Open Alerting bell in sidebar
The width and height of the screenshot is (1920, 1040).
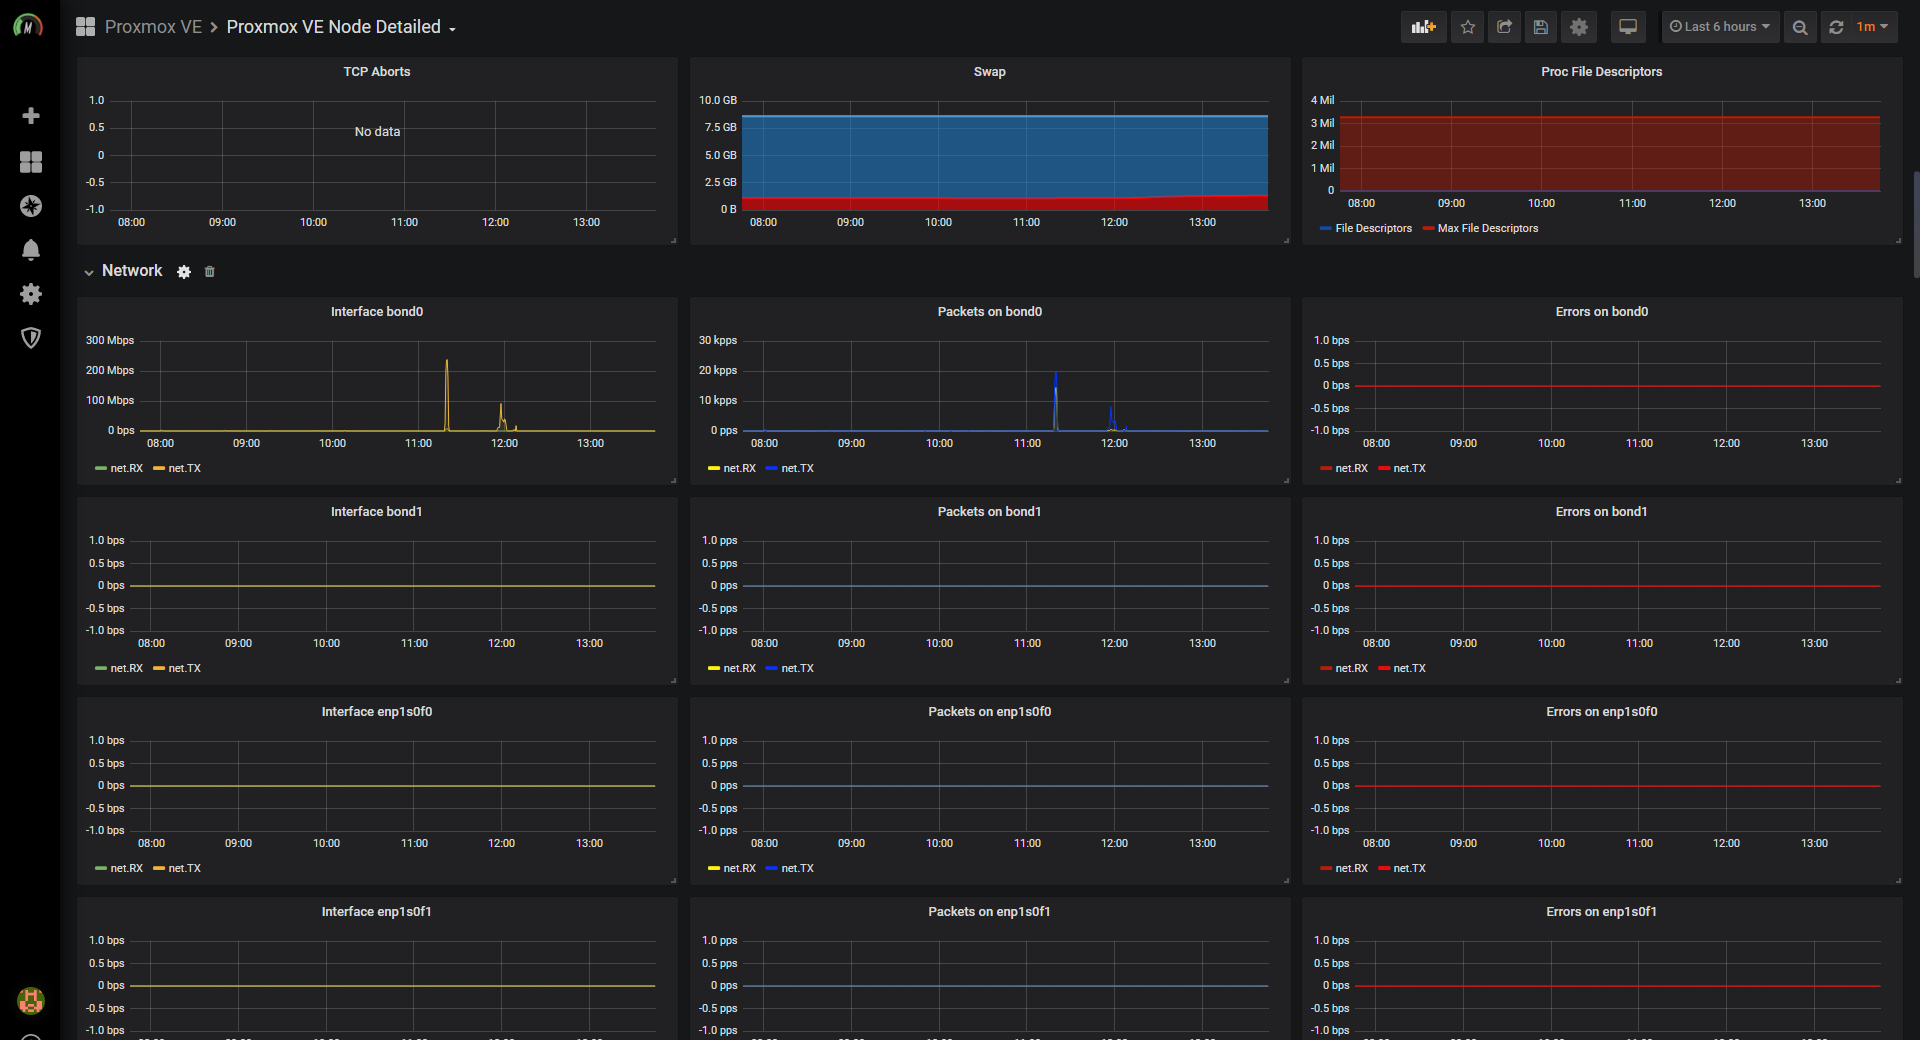[x=31, y=250]
